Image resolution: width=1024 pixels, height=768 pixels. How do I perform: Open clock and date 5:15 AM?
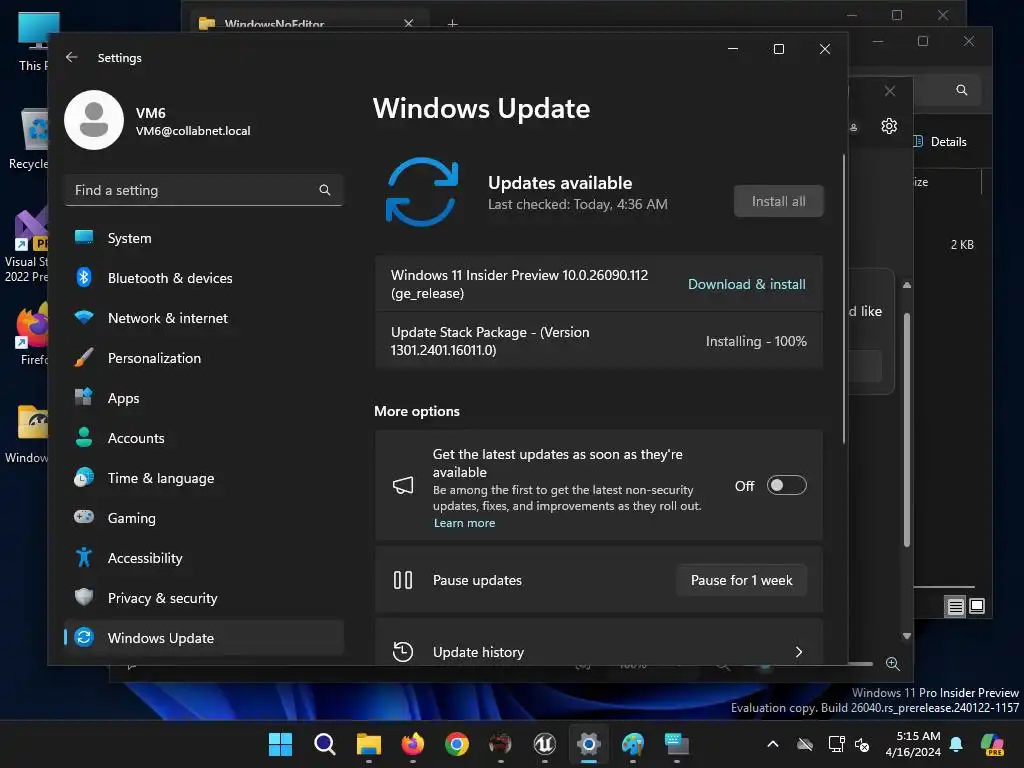pyautogui.click(x=913, y=744)
